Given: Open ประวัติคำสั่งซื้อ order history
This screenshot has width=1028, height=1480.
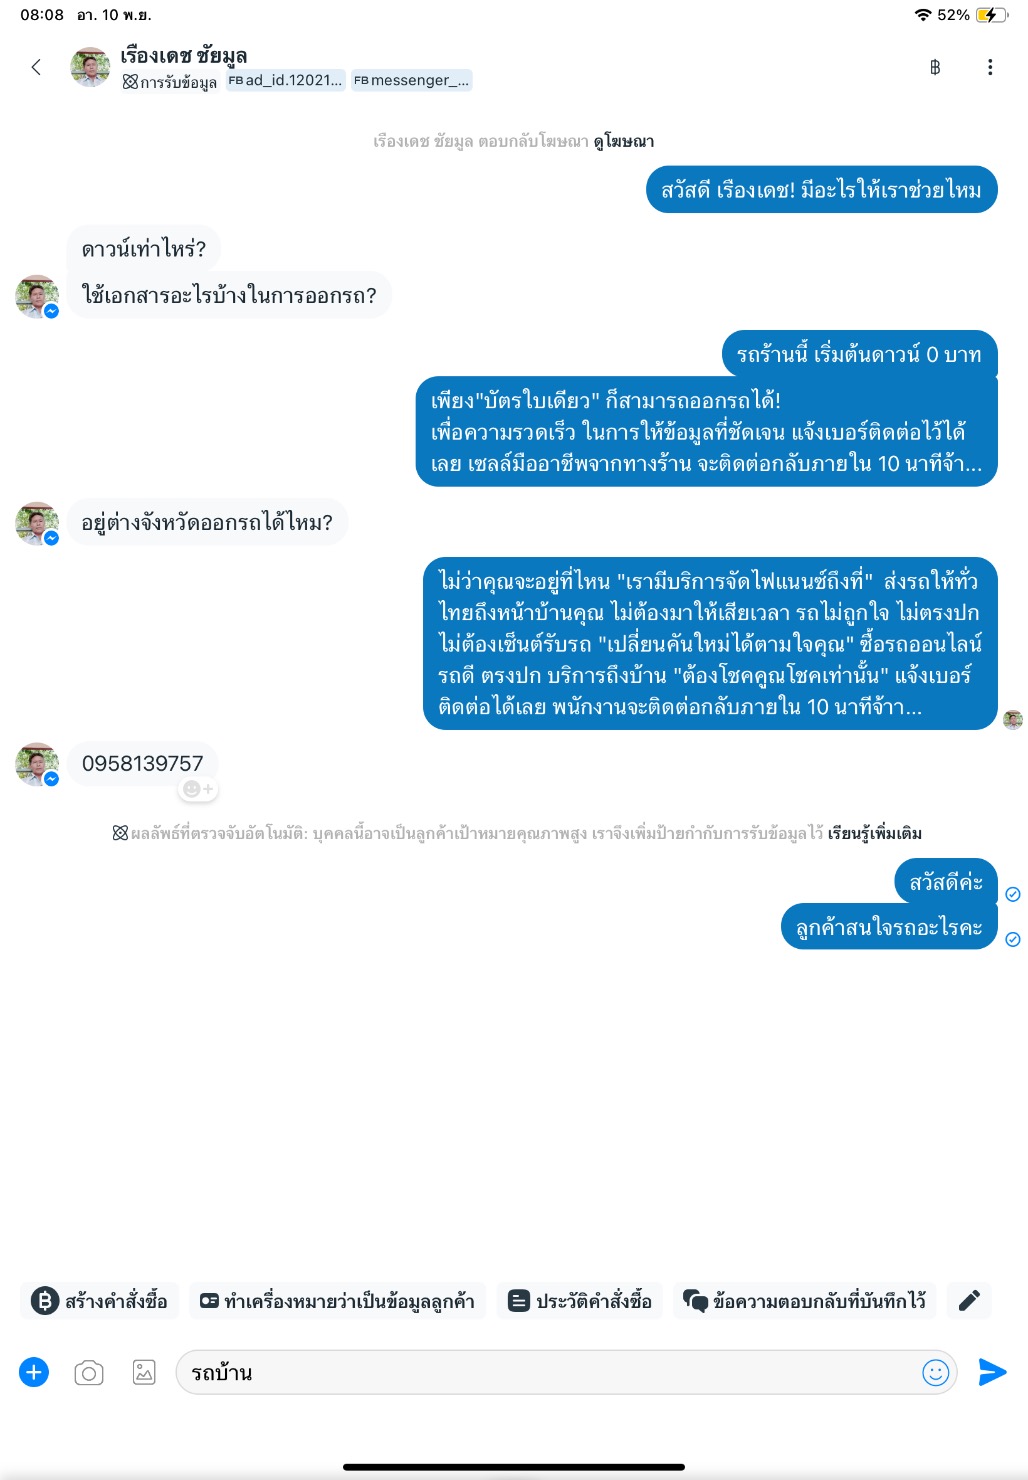Looking at the screenshot, I should point(580,1301).
